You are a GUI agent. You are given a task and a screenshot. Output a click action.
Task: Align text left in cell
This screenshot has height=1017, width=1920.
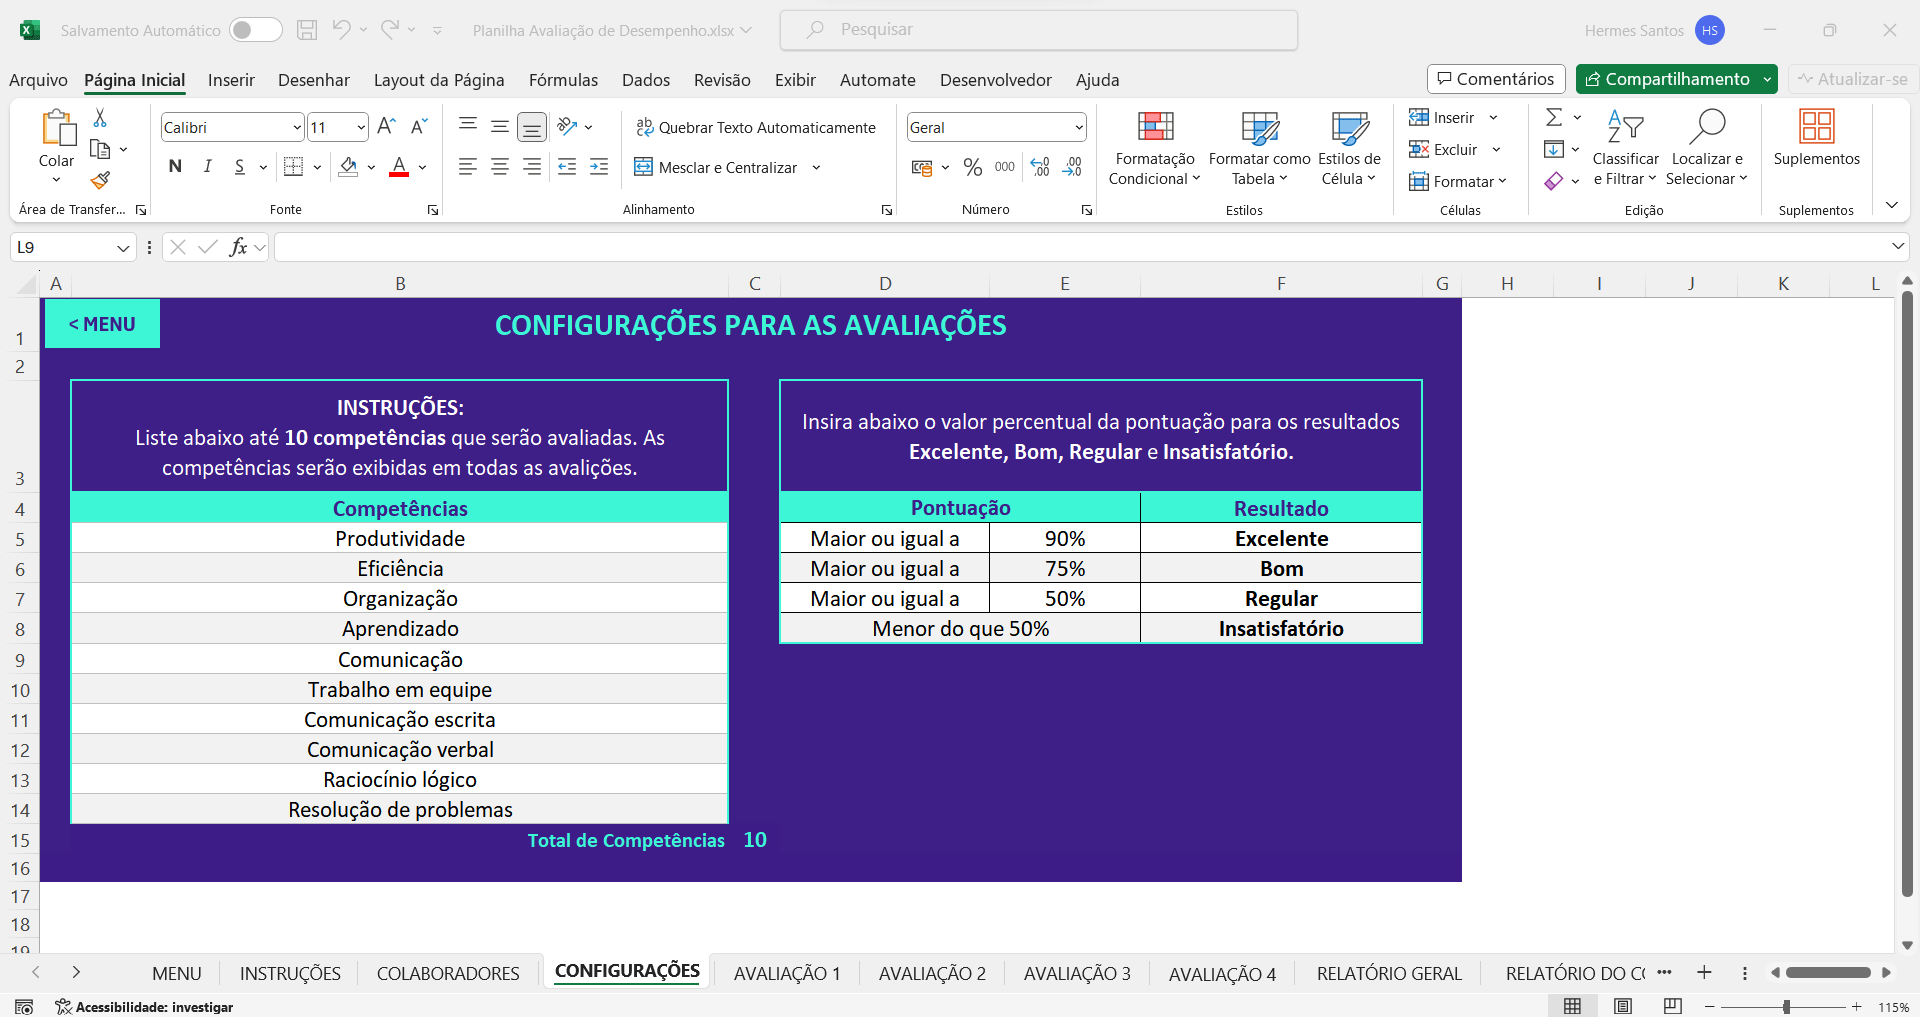468,167
